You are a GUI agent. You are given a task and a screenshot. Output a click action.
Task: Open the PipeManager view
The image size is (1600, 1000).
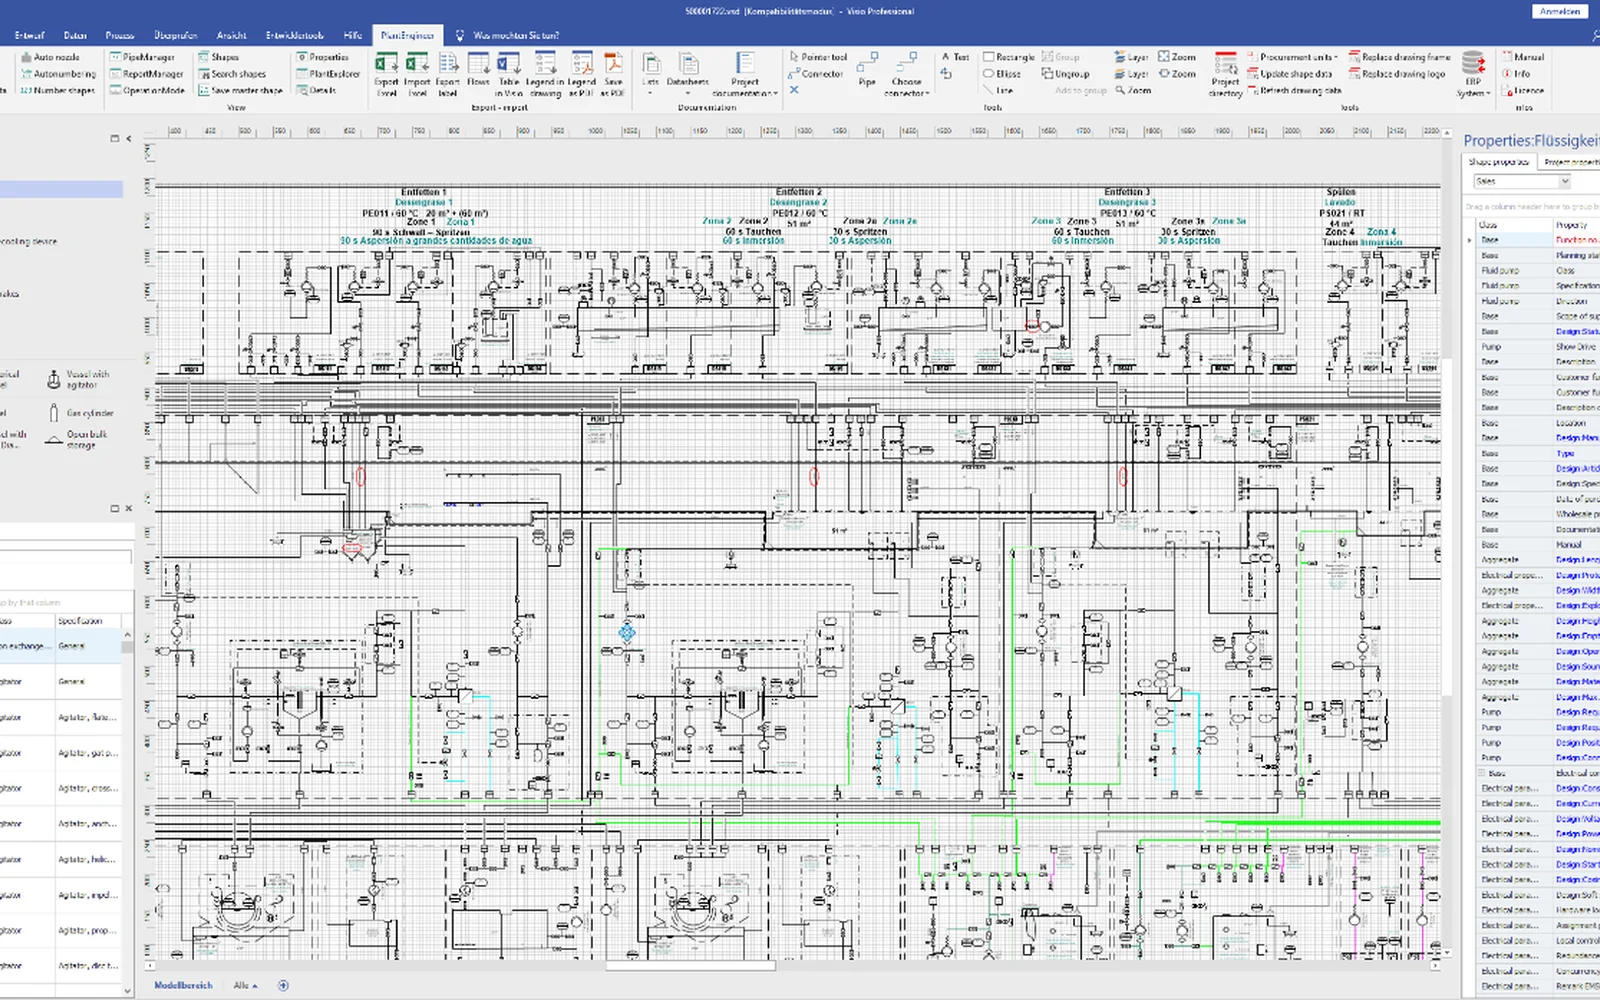(142, 57)
